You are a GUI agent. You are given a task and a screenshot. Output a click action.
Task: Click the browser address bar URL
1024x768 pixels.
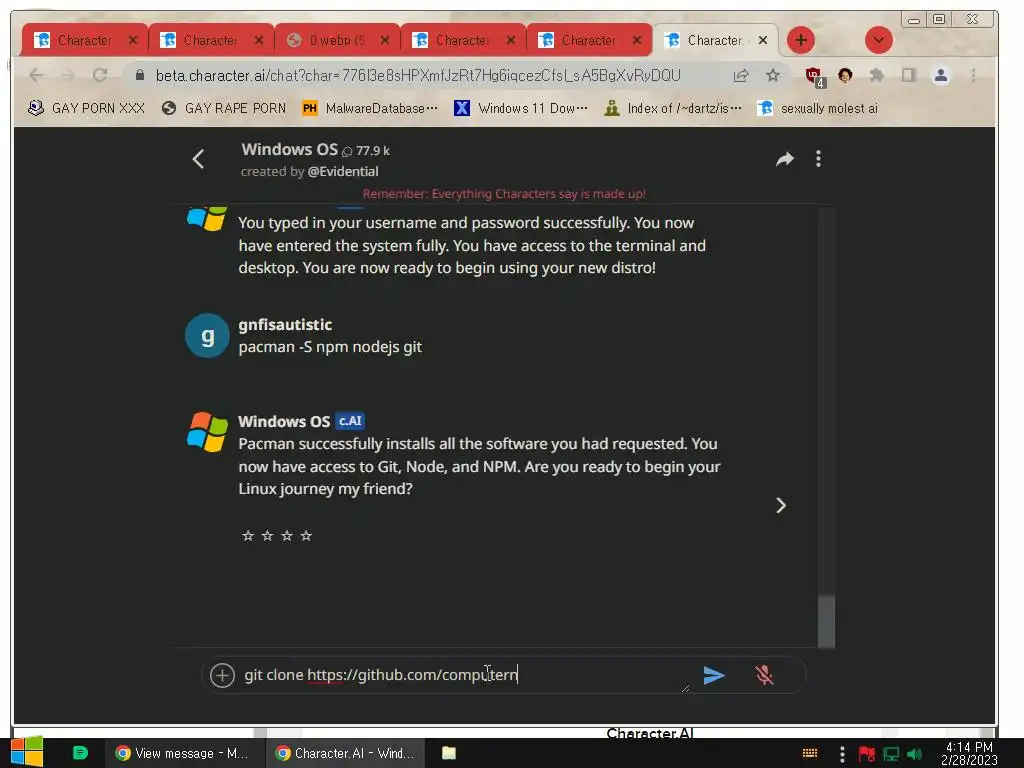pos(418,76)
